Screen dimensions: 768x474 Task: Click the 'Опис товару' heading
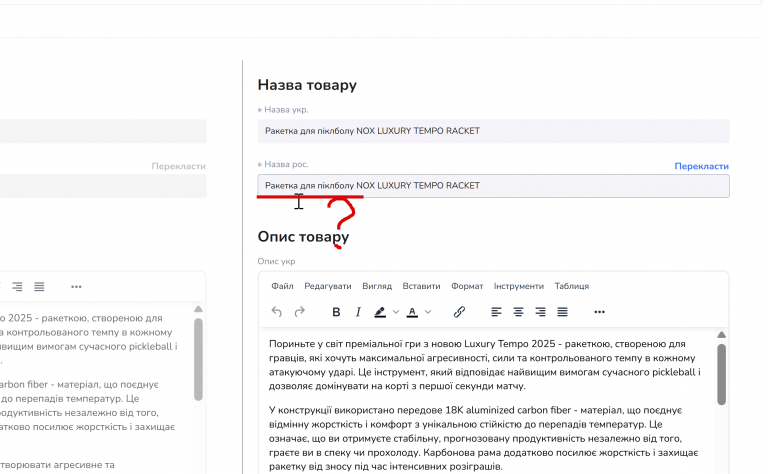pyautogui.click(x=303, y=237)
